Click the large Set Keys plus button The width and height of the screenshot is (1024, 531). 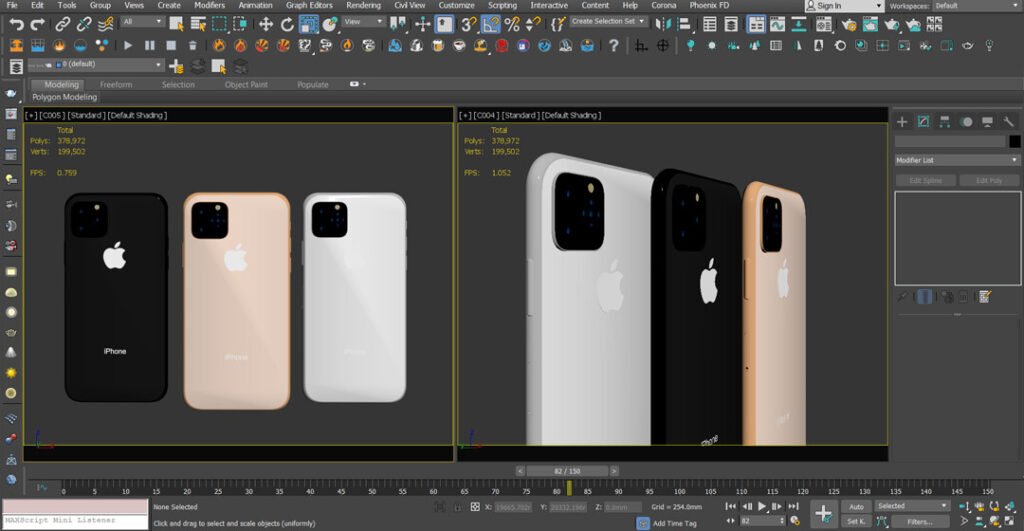coord(824,514)
